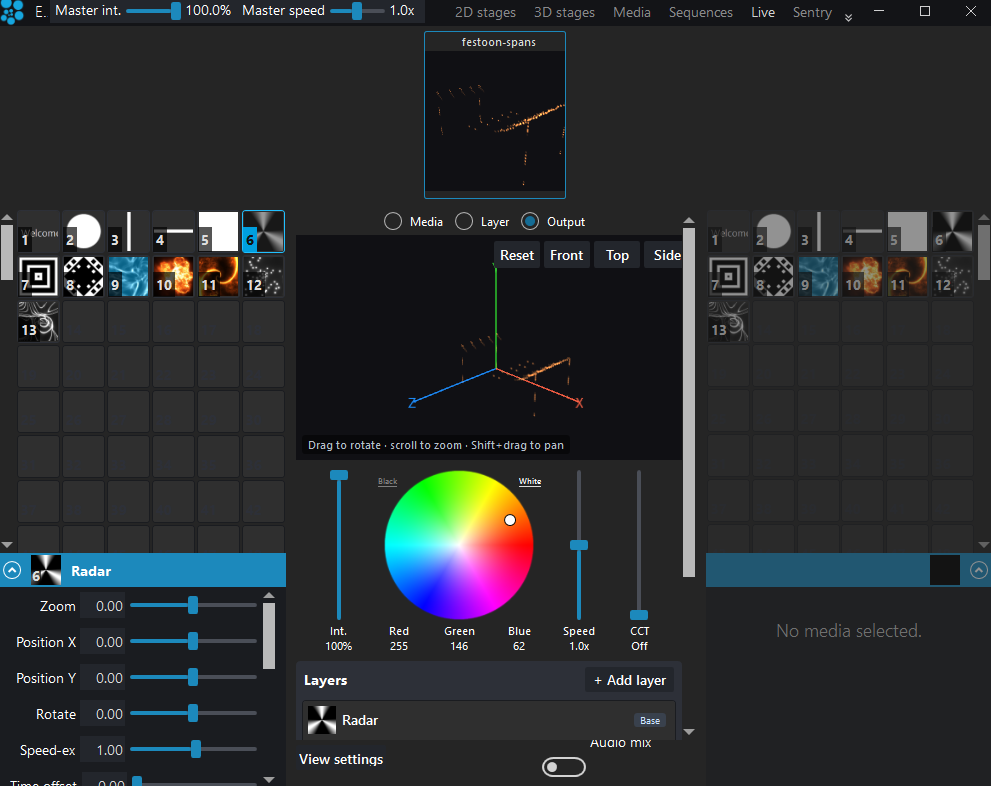Click the Radar parameters scroll-up arrow
The width and height of the screenshot is (991, 786).
point(269,595)
